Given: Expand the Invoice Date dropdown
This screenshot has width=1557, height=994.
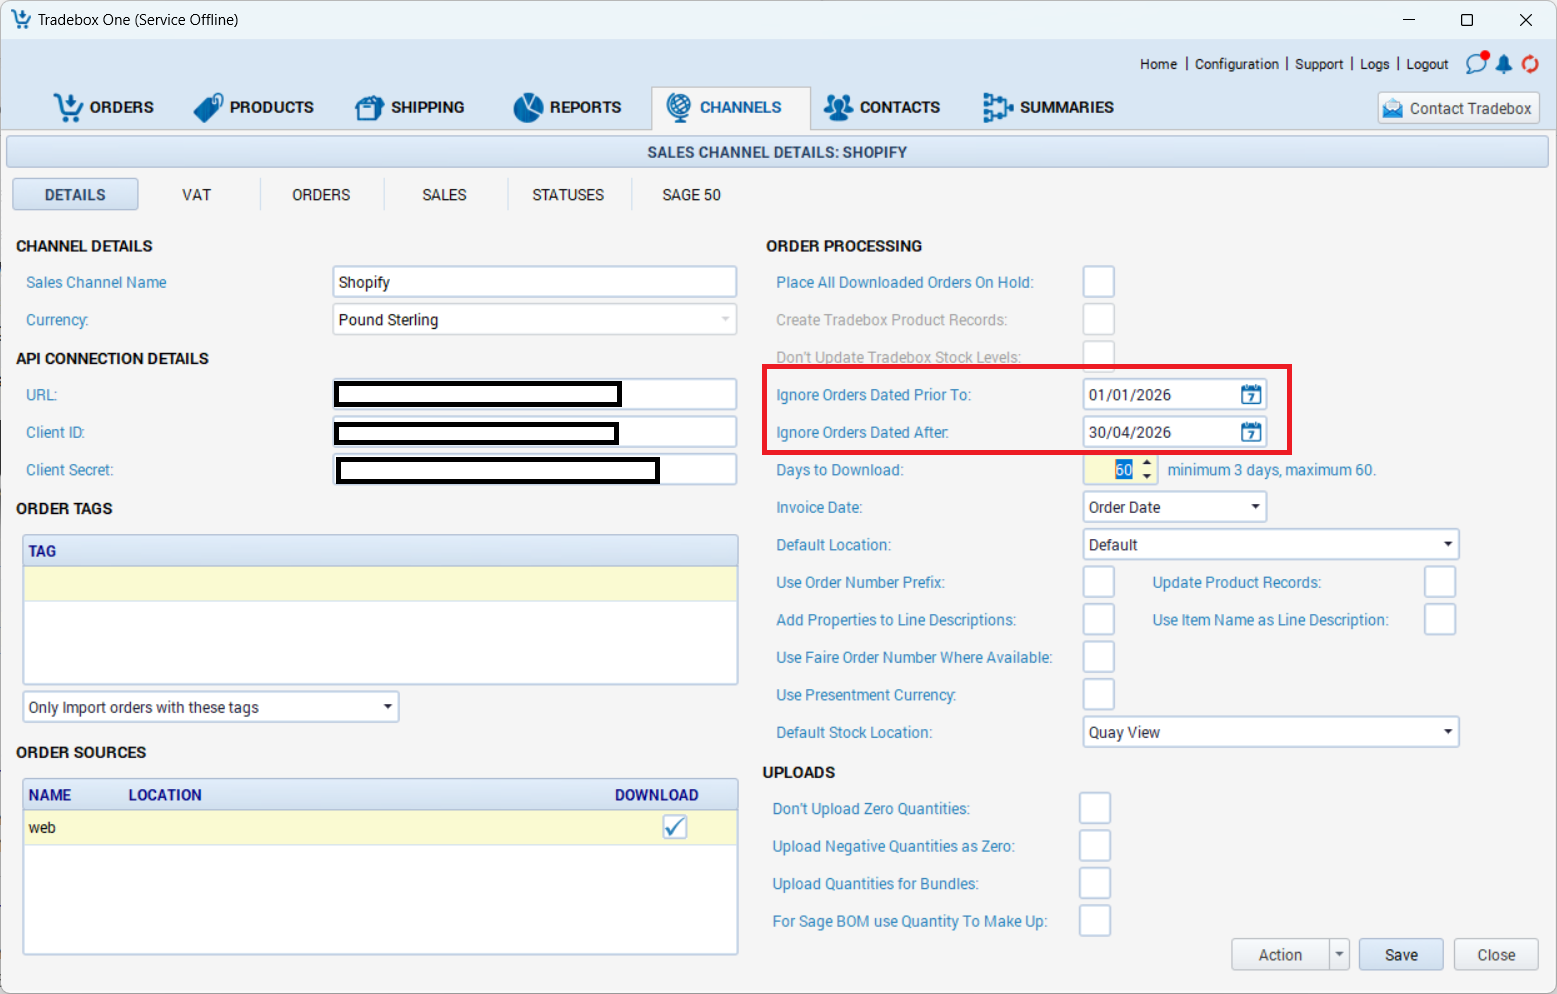Looking at the screenshot, I should pos(1255,507).
